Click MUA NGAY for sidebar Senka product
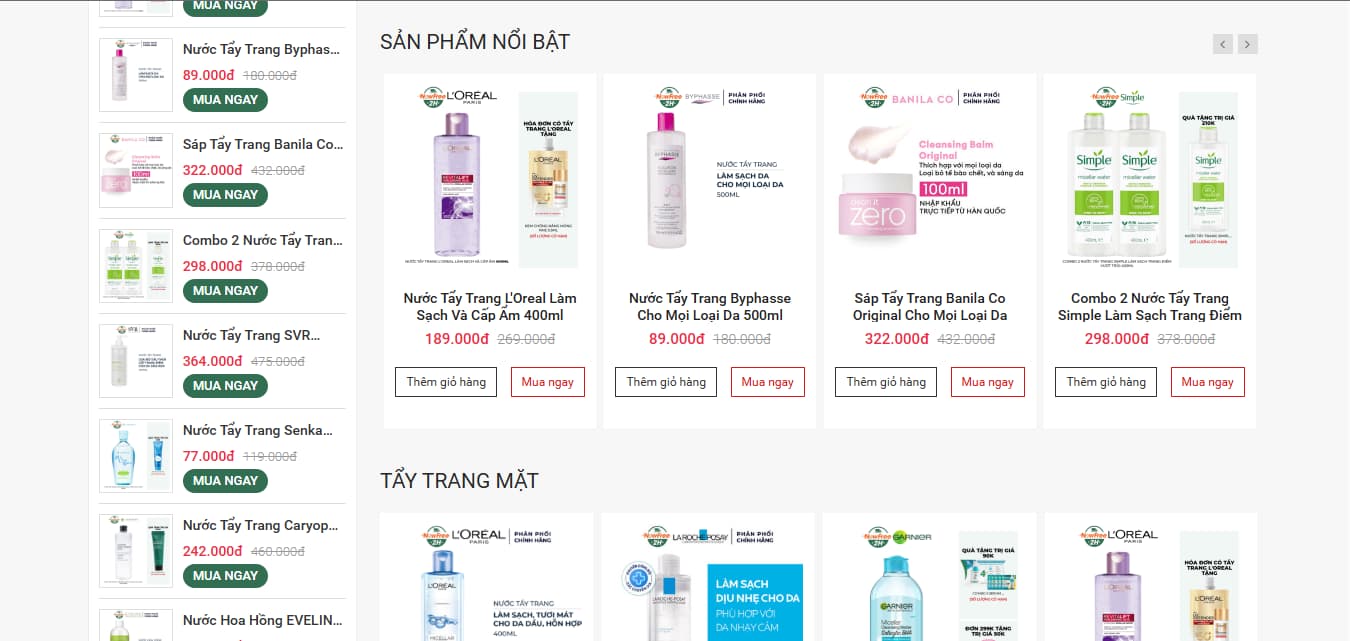The height and width of the screenshot is (641, 1350). click(x=225, y=480)
